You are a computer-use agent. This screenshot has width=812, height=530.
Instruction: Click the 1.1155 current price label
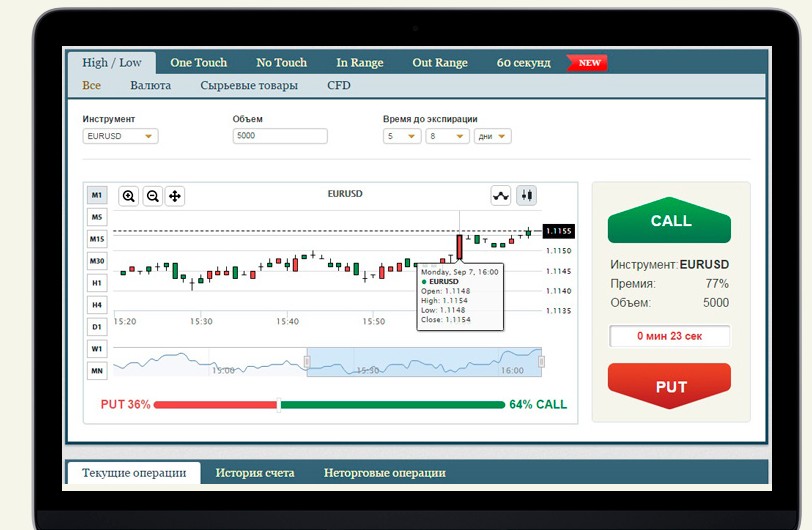click(x=559, y=231)
